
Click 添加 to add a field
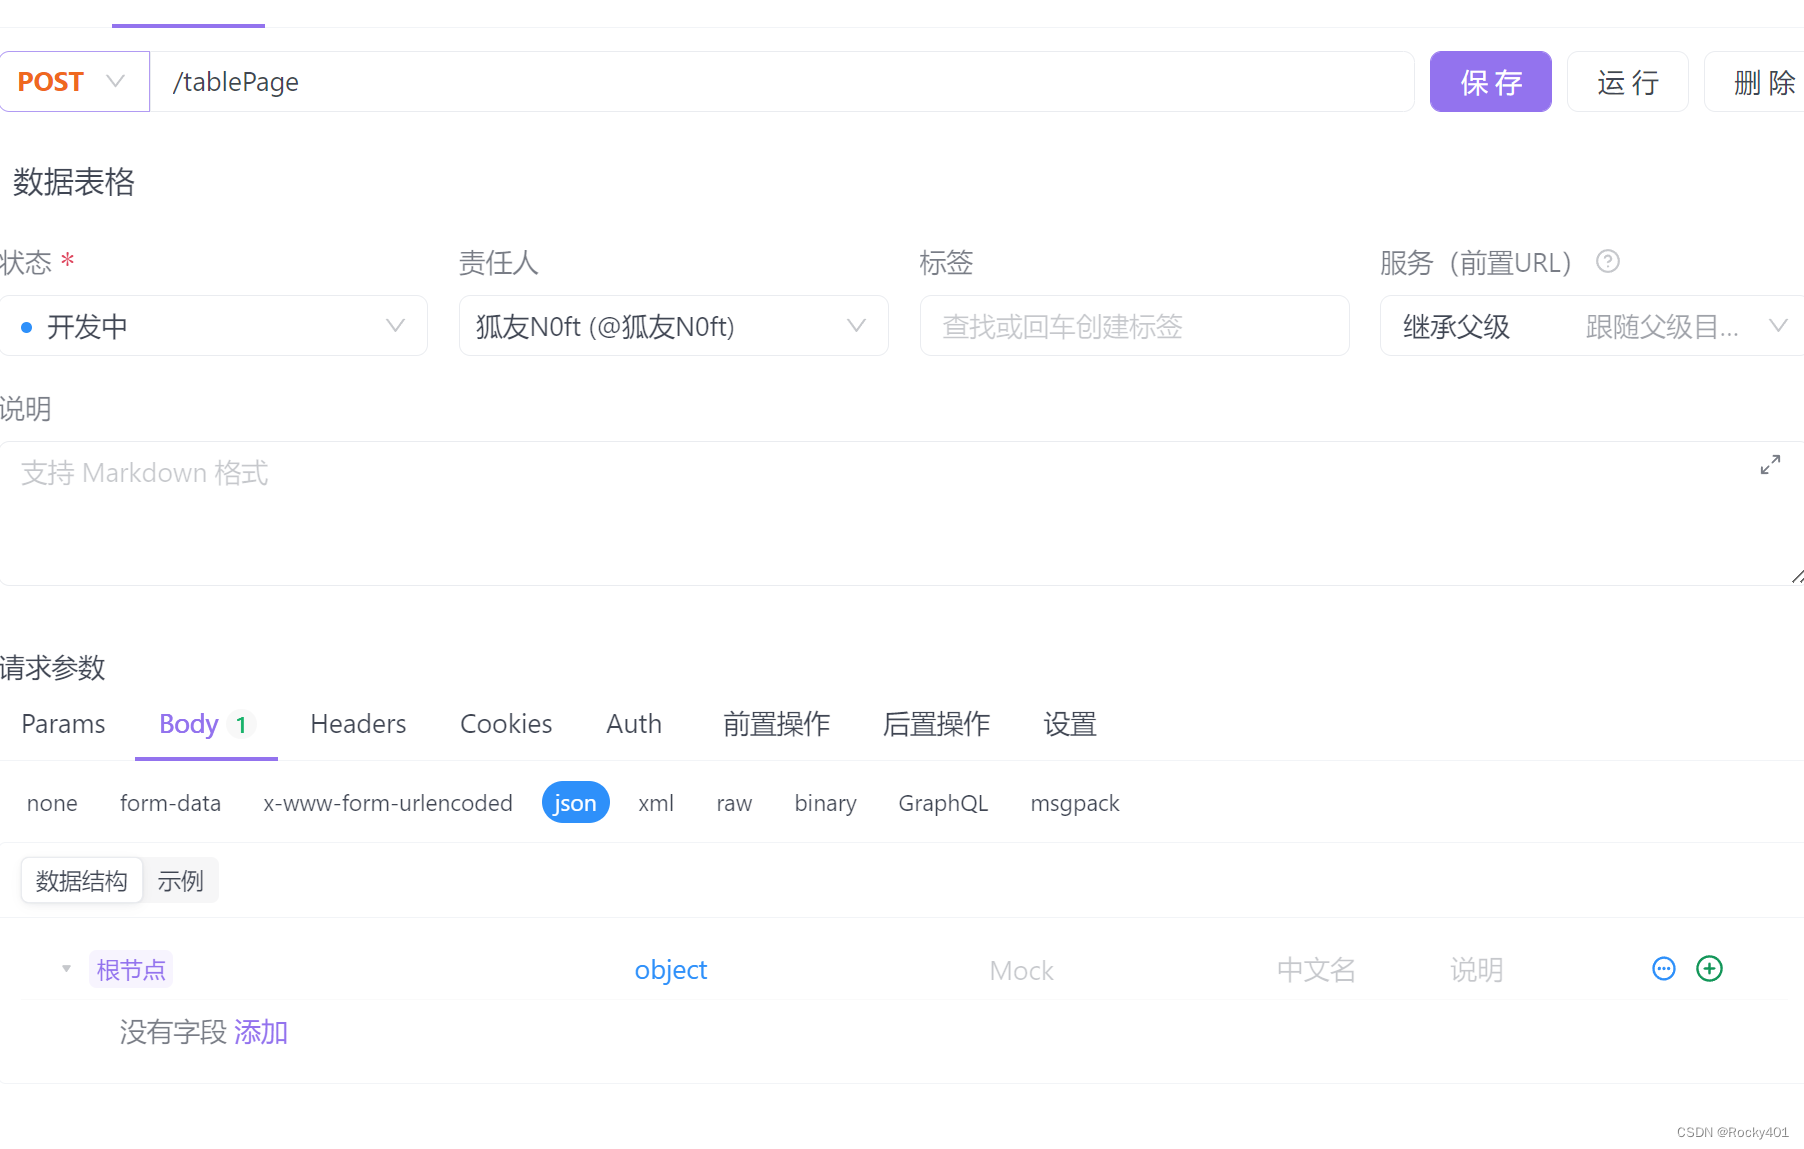coord(261,1031)
